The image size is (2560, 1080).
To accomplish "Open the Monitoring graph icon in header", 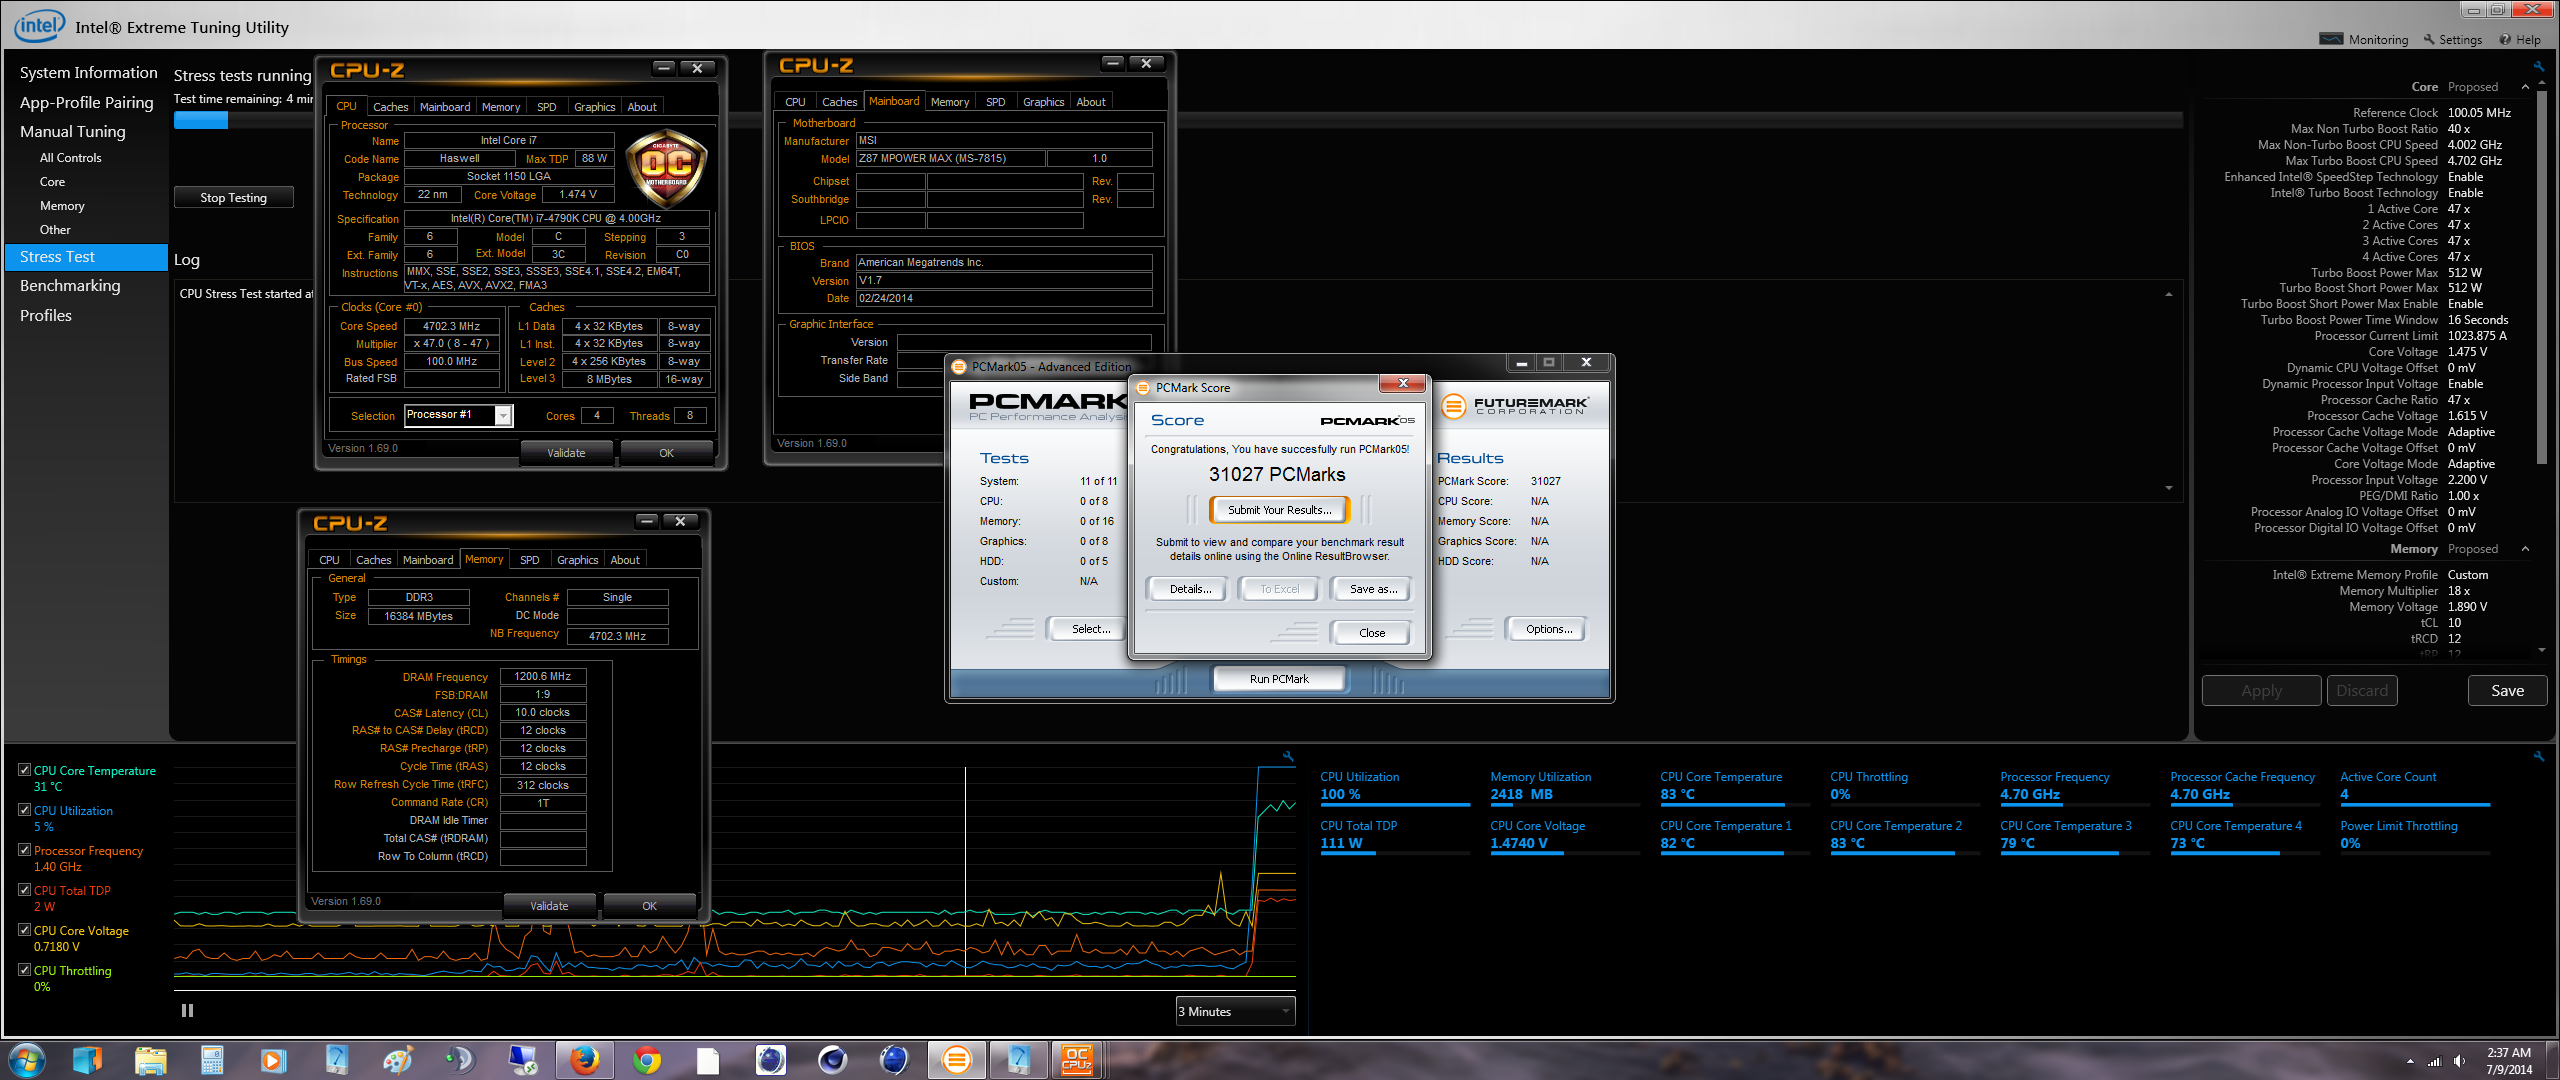I will tap(2331, 39).
